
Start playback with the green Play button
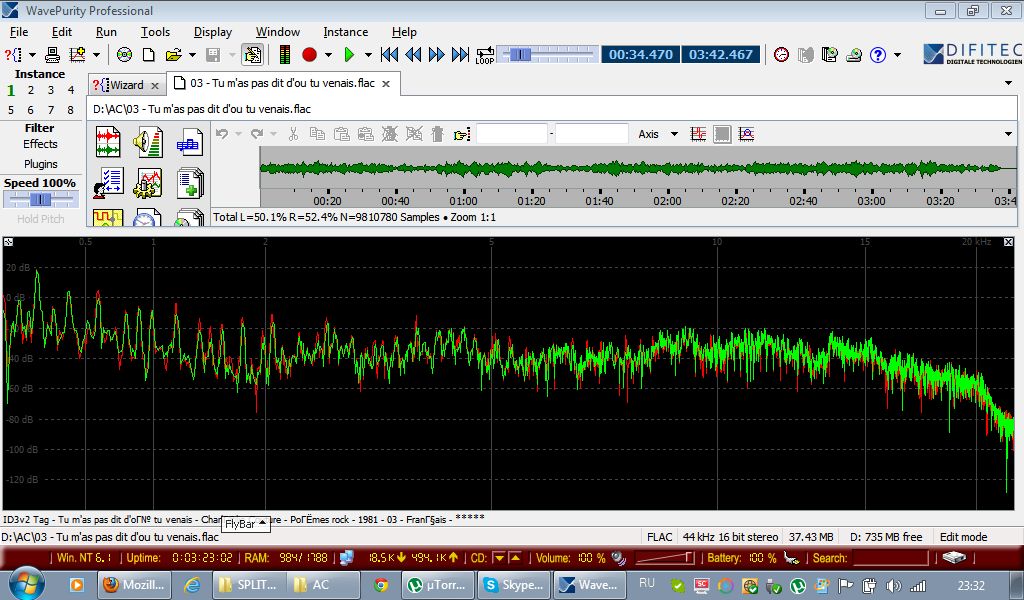pos(349,55)
